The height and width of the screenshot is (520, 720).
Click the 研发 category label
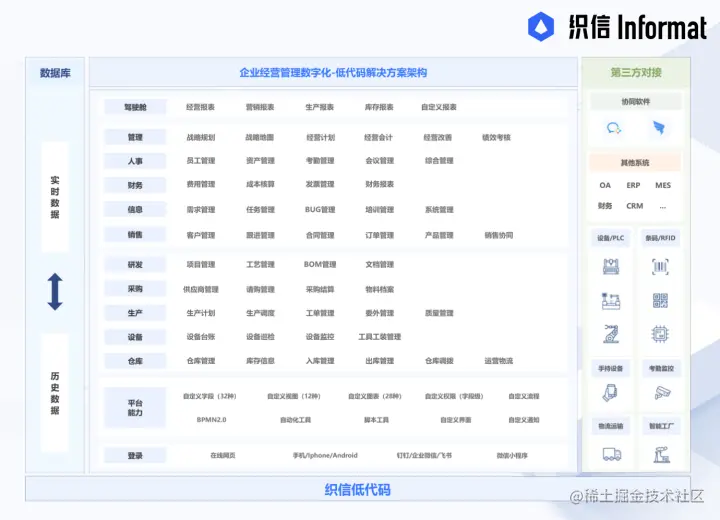point(135,265)
